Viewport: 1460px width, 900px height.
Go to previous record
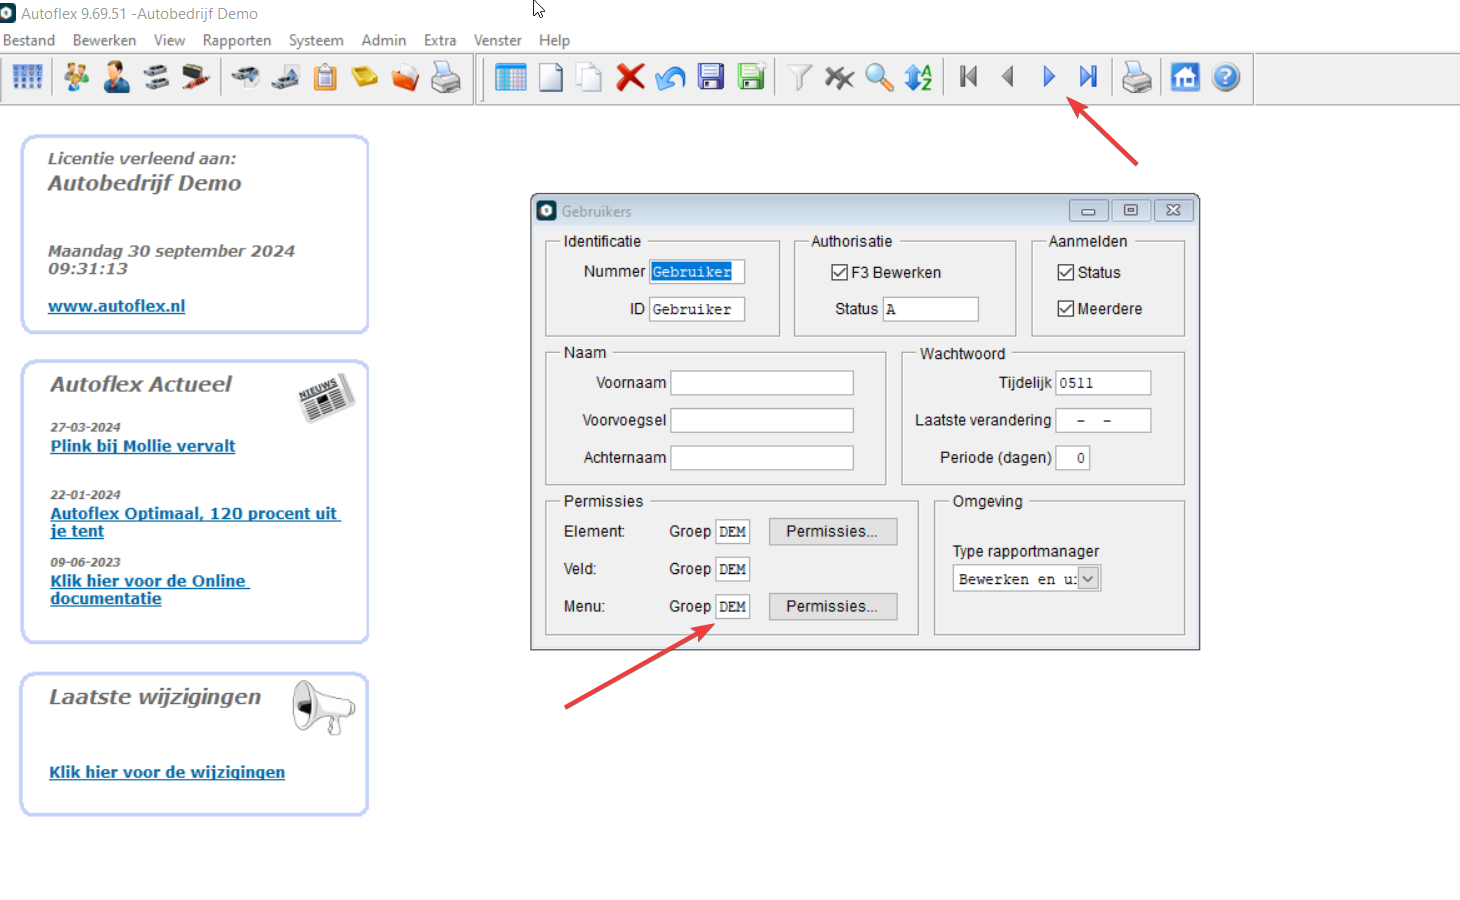pyautogui.click(x=1008, y=76)
